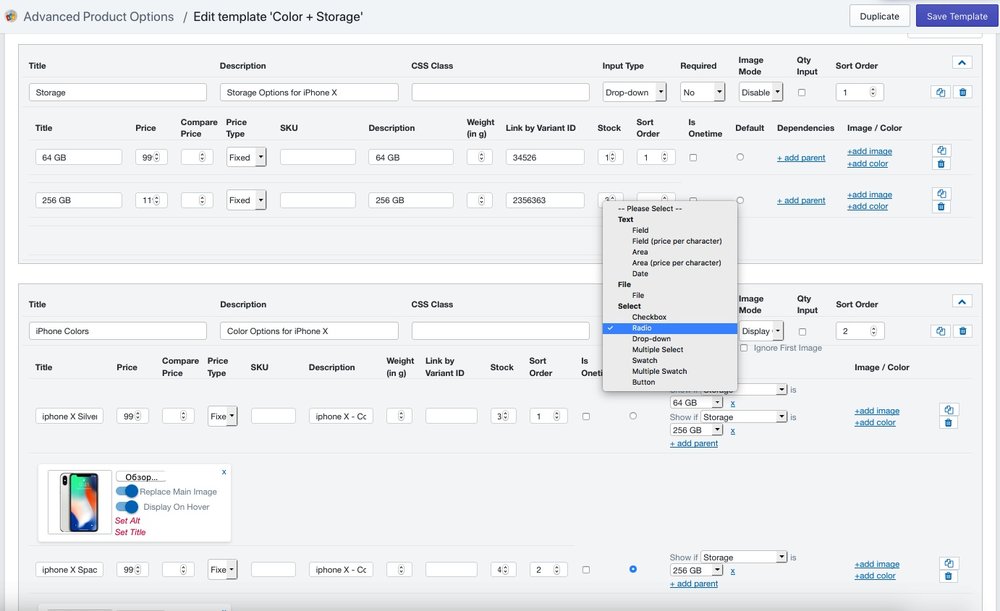Open Storage dependency dropdown for iphone X Space
This screenshot has width=1000, height=611.
point(744,557)
